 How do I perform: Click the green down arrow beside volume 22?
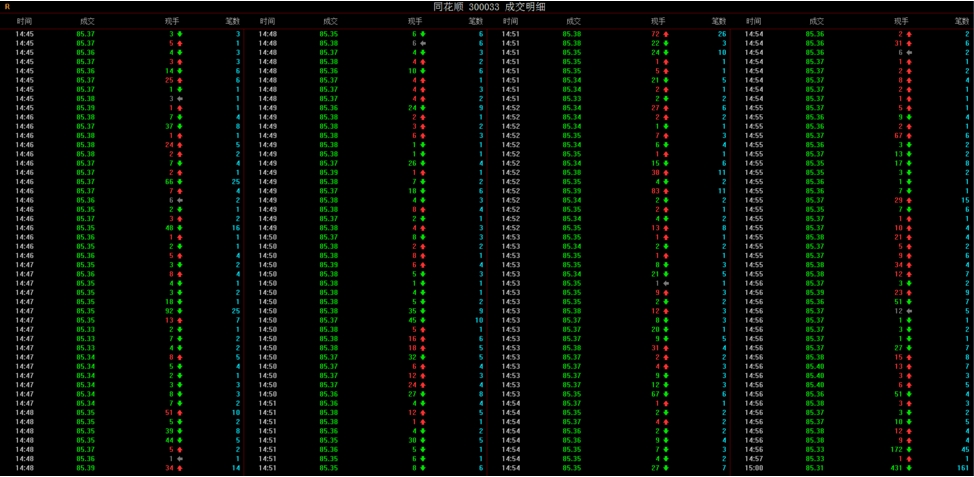click(665, 43)
